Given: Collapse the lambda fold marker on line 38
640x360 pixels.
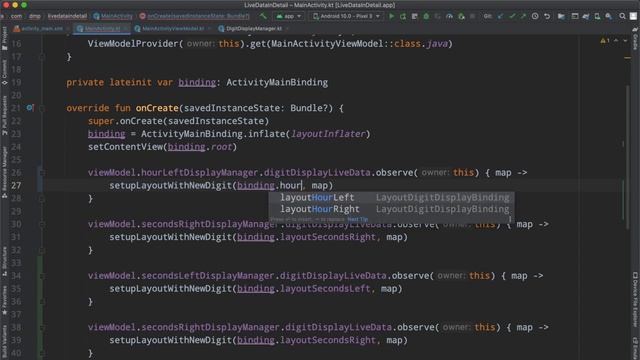Looking at the screenshot, I should click(x=42, y=327).
